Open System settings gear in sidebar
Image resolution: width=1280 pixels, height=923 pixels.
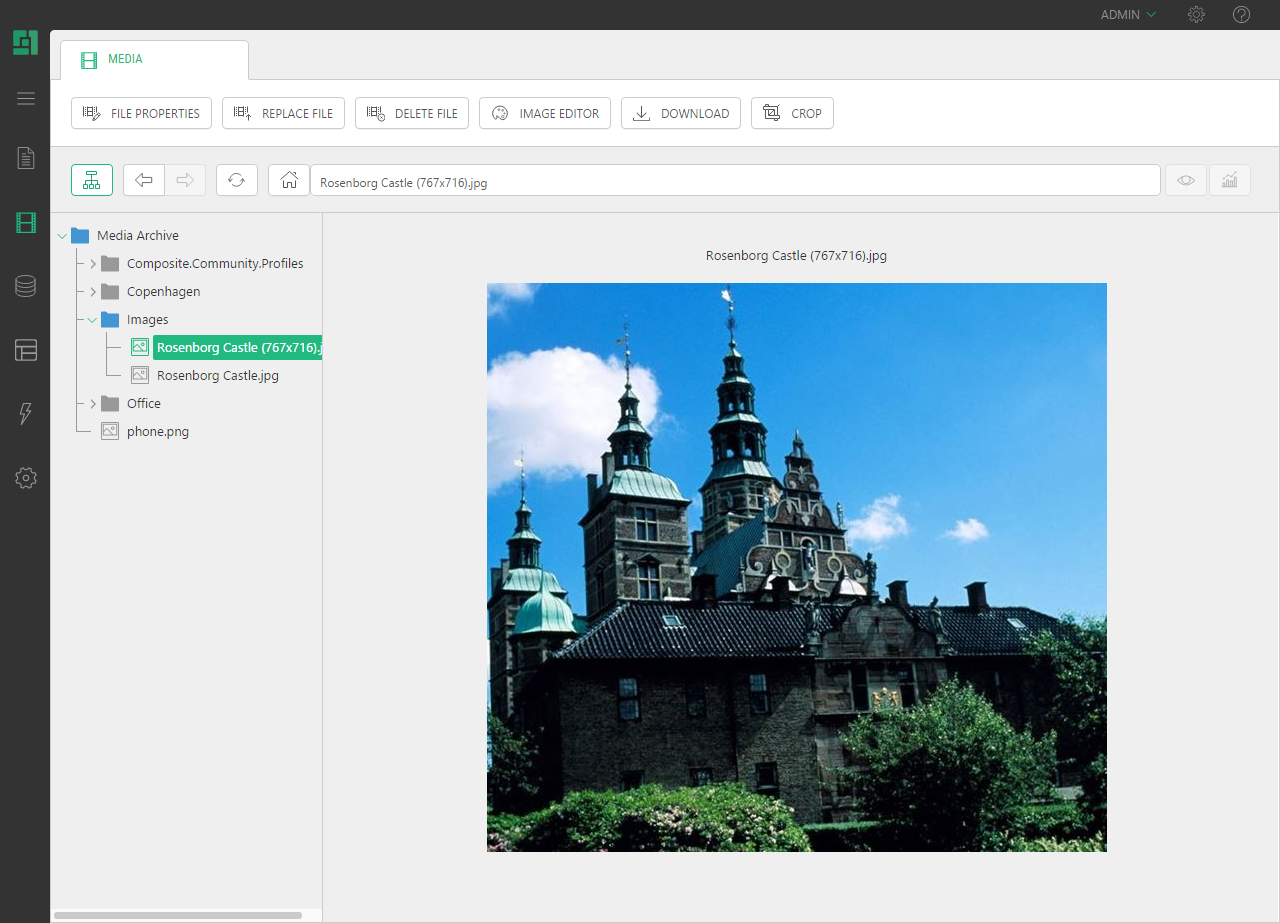(x=26, y=478)
